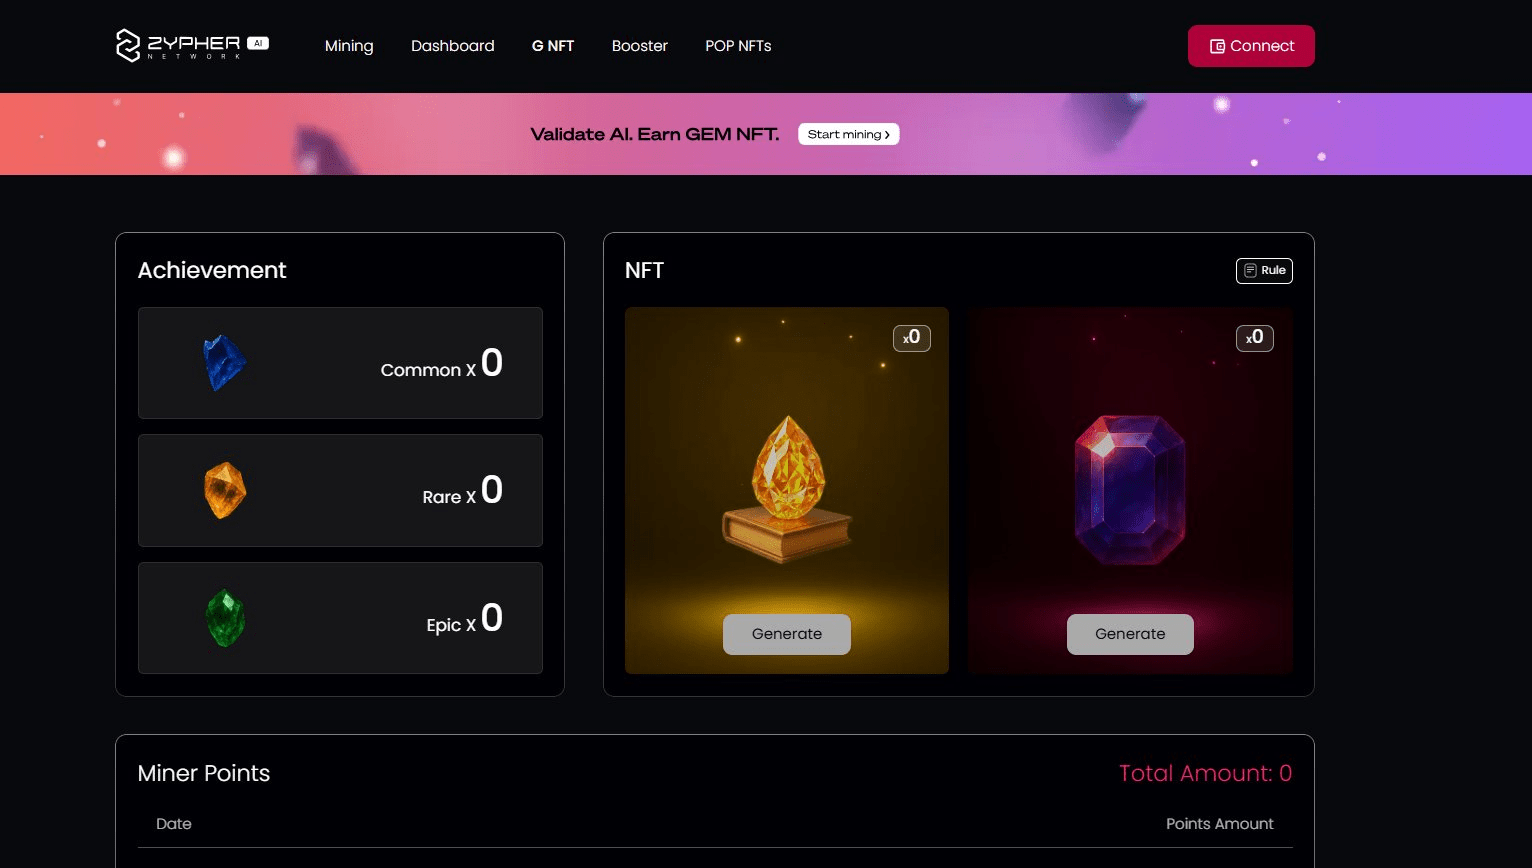This screenshot has height=868, width=1532.
Task: Select the purple octagon gem NFT image
Action: pos(1130,490)
